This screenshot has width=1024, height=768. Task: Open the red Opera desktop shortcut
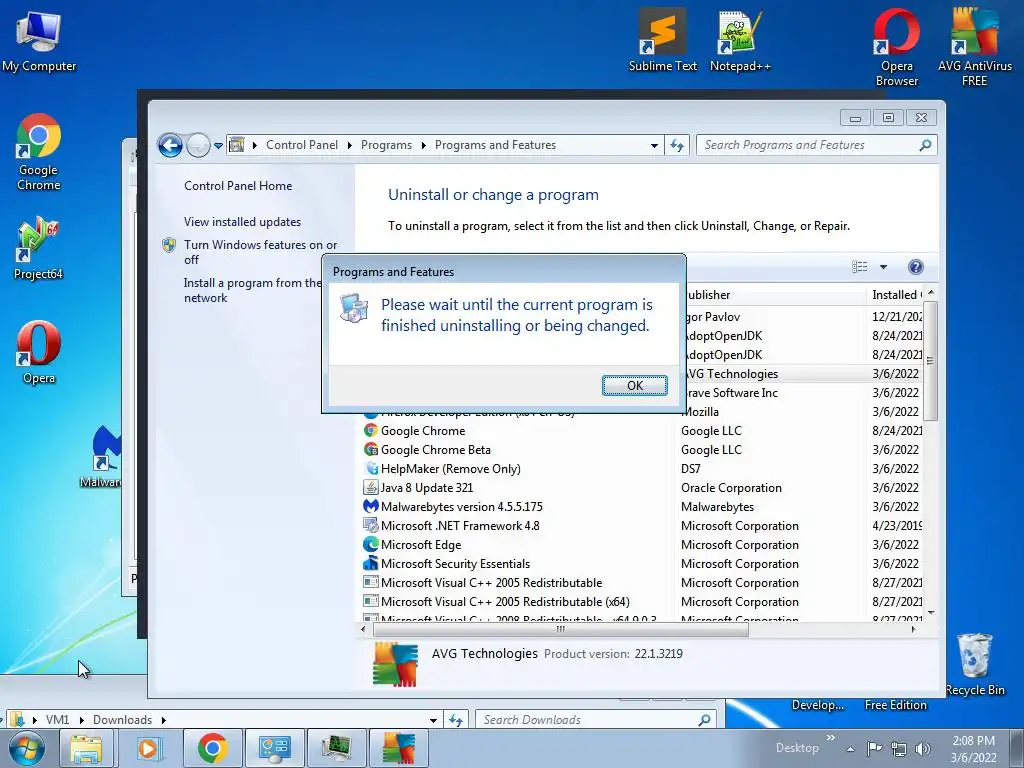click(39, 353)
